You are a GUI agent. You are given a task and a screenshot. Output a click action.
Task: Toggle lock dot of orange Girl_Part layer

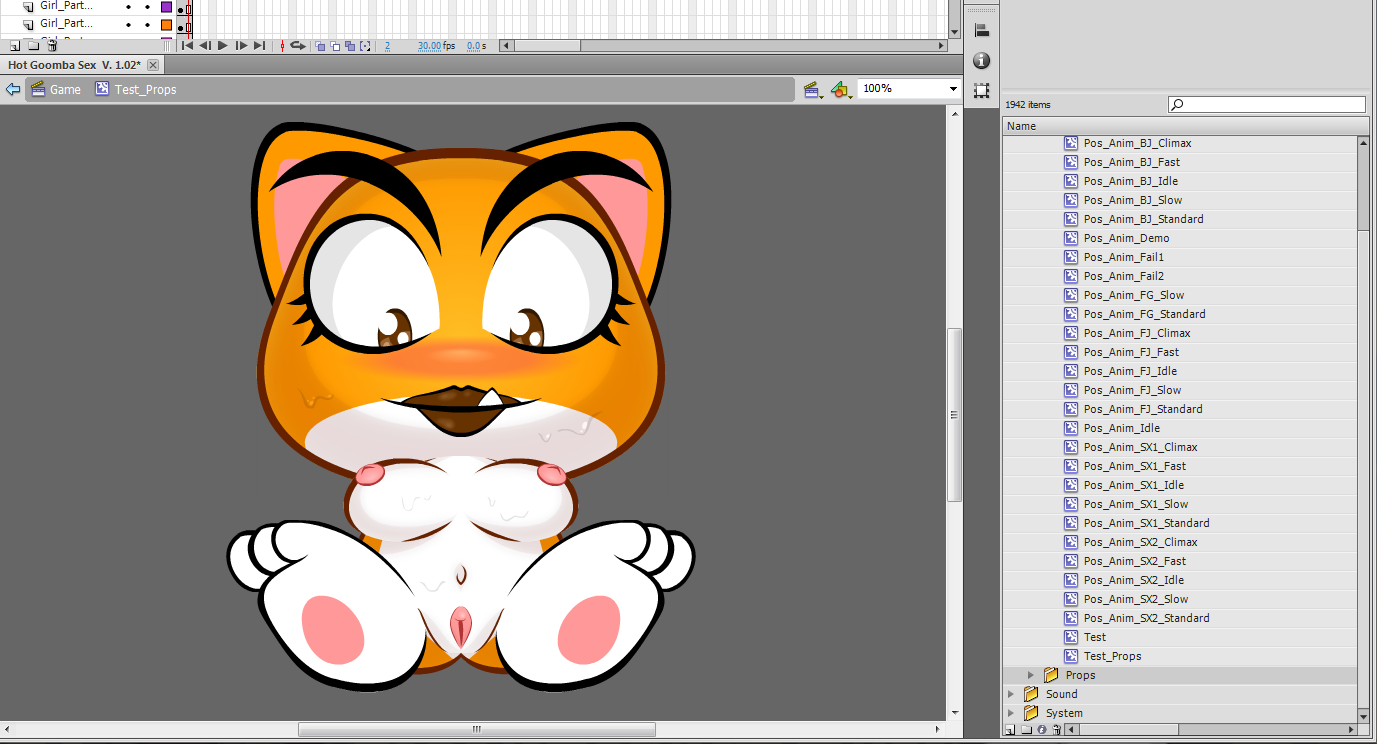tap(147, 24)
